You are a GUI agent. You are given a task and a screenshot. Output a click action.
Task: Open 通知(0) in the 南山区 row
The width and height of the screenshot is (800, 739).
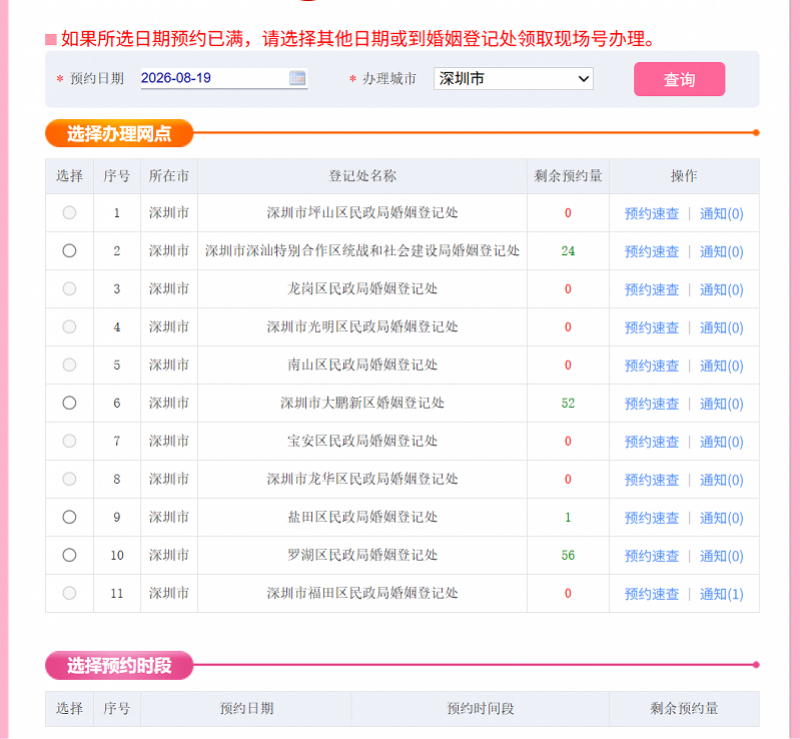tap(721, 365)
